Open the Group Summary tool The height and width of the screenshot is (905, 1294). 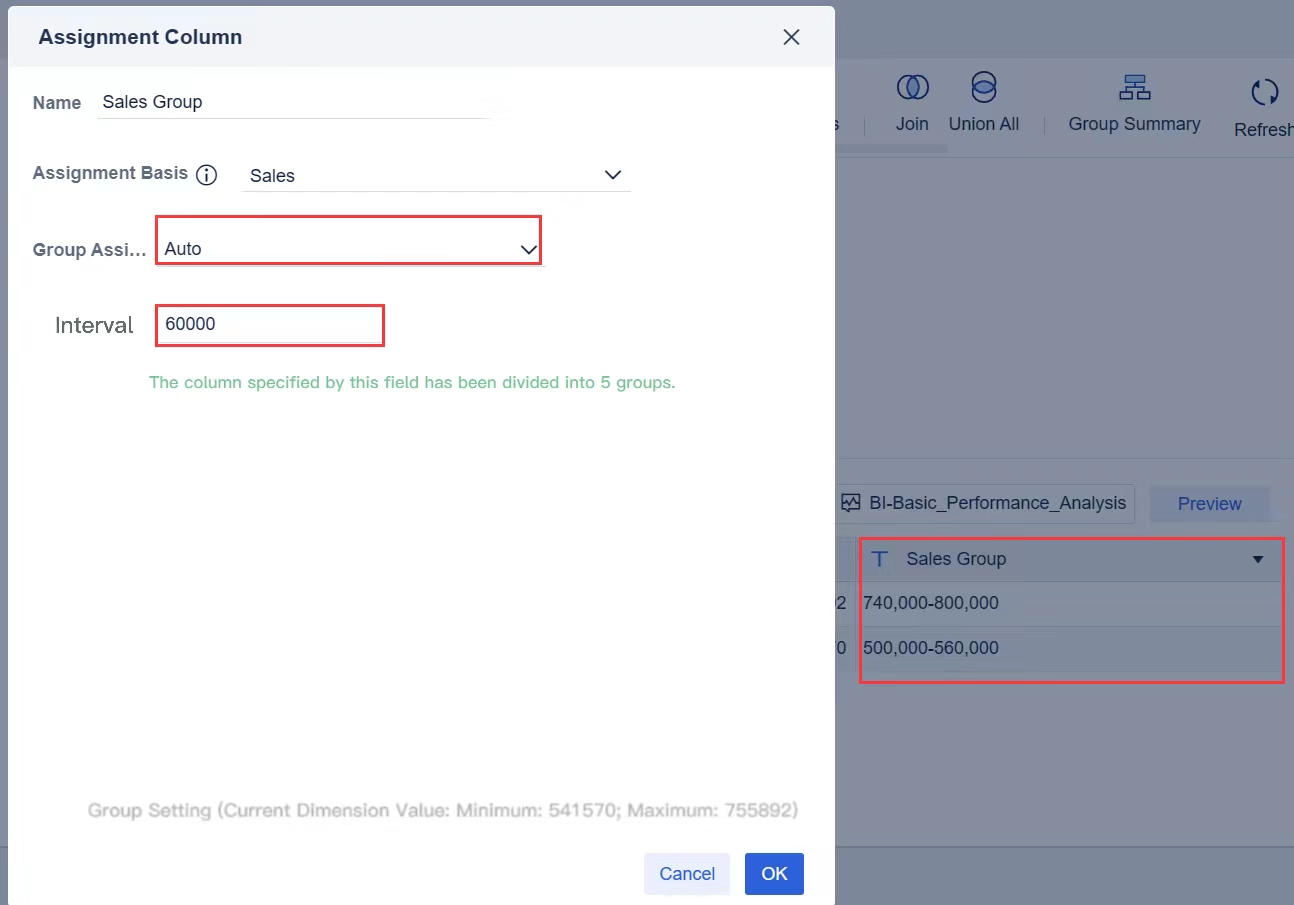[x=1134, y=88]
